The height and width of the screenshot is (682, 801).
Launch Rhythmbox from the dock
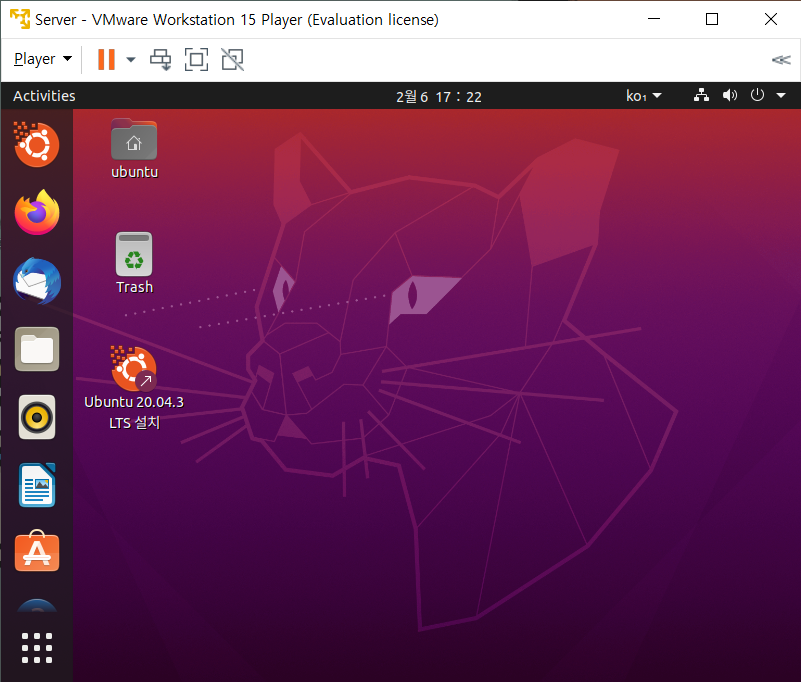[37, 417]
